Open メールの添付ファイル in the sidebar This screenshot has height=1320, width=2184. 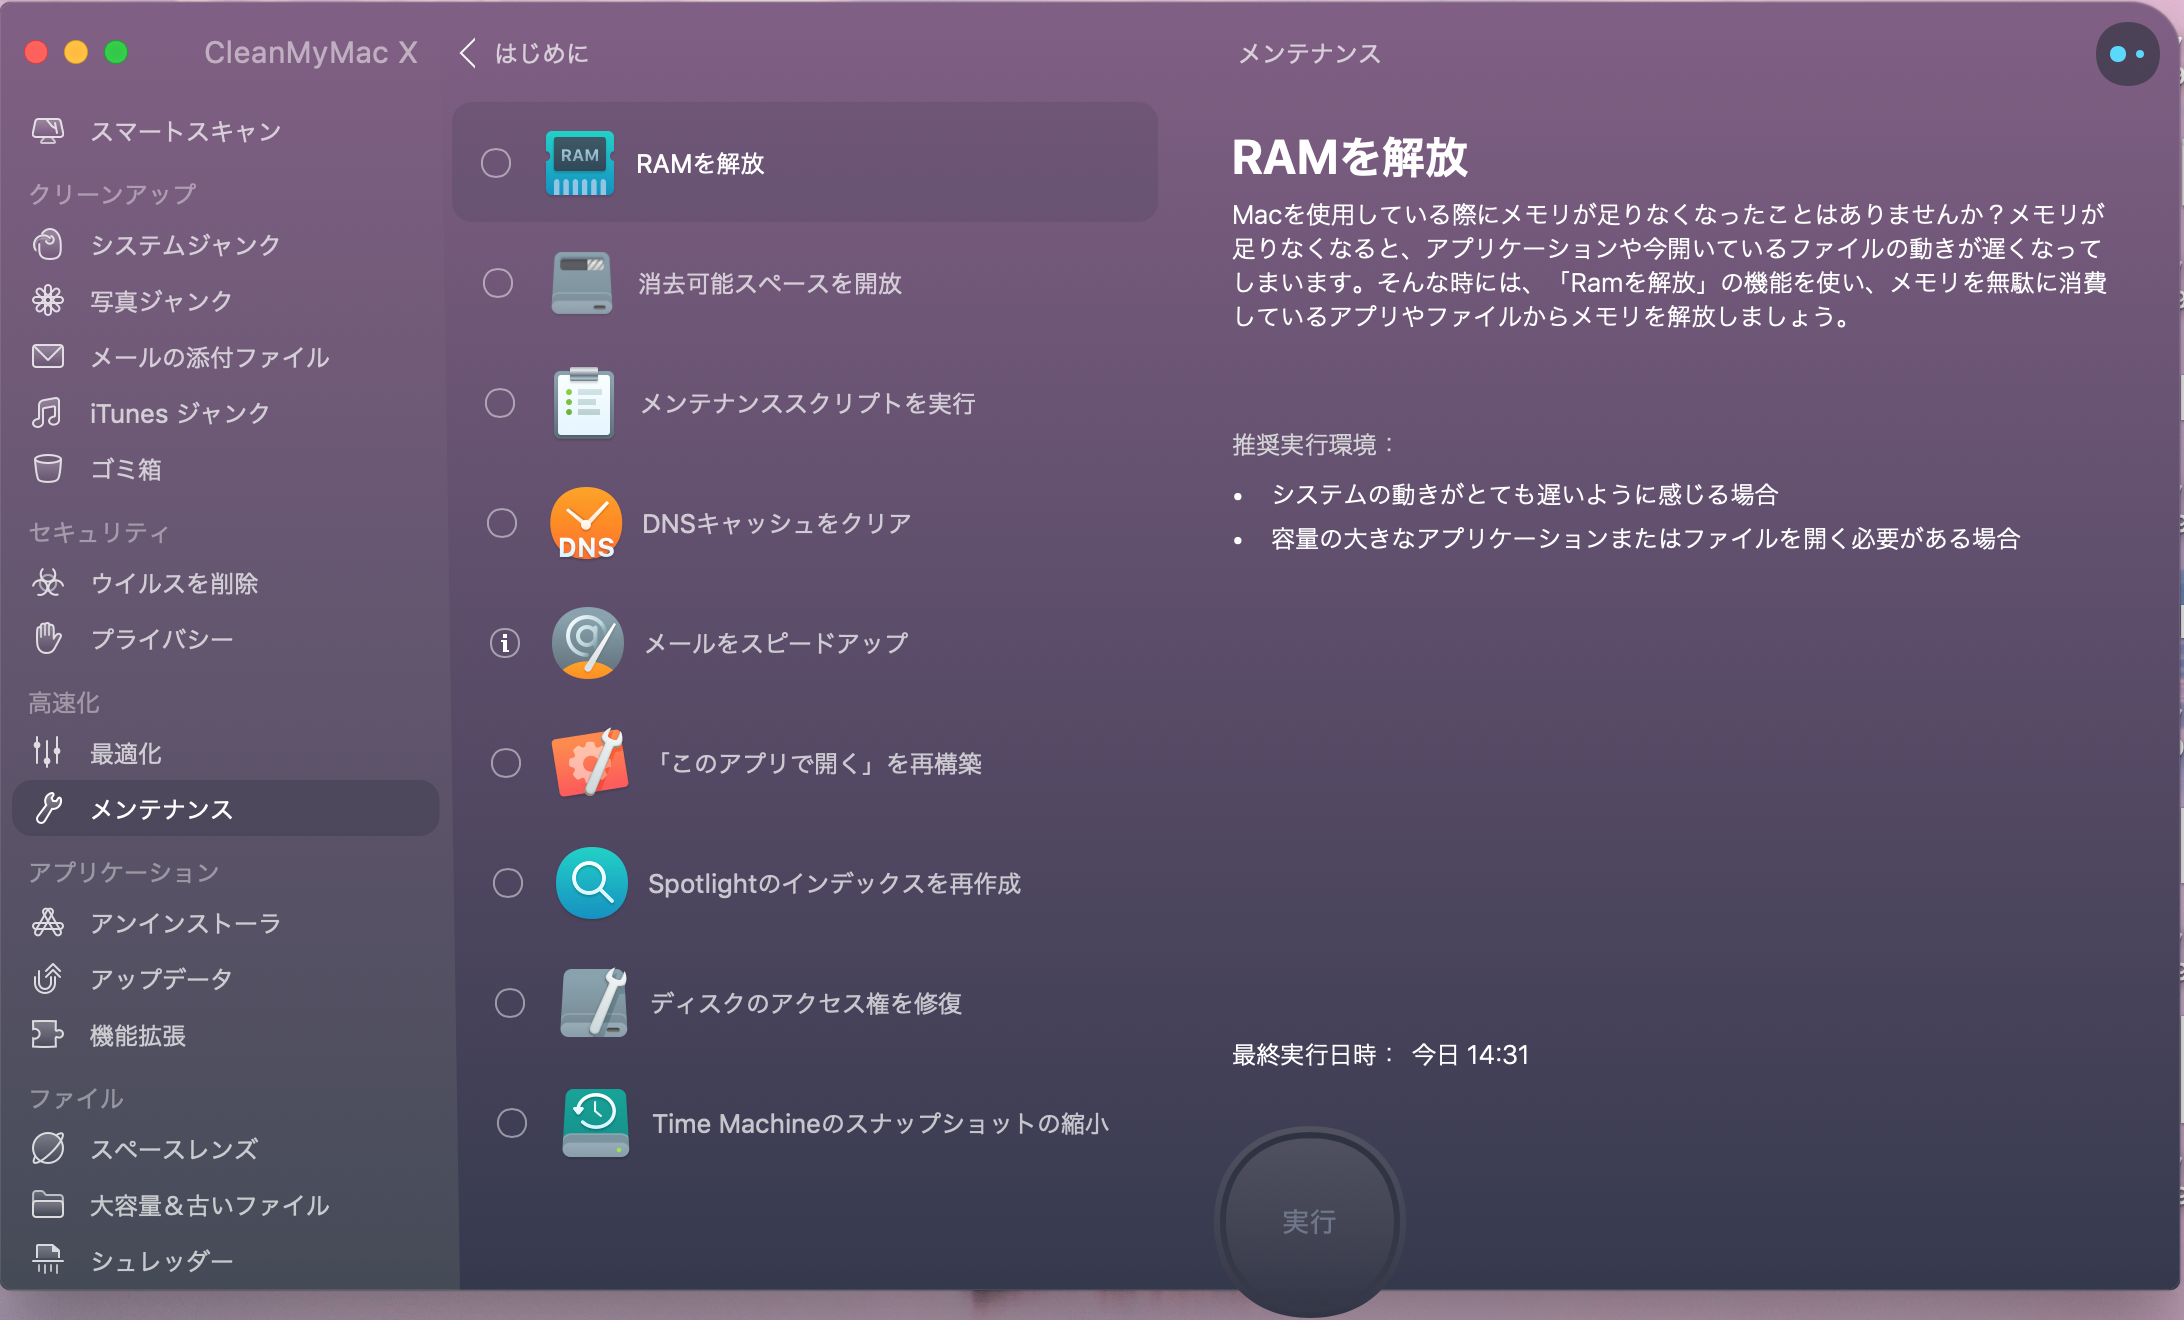tap(226, 356)
